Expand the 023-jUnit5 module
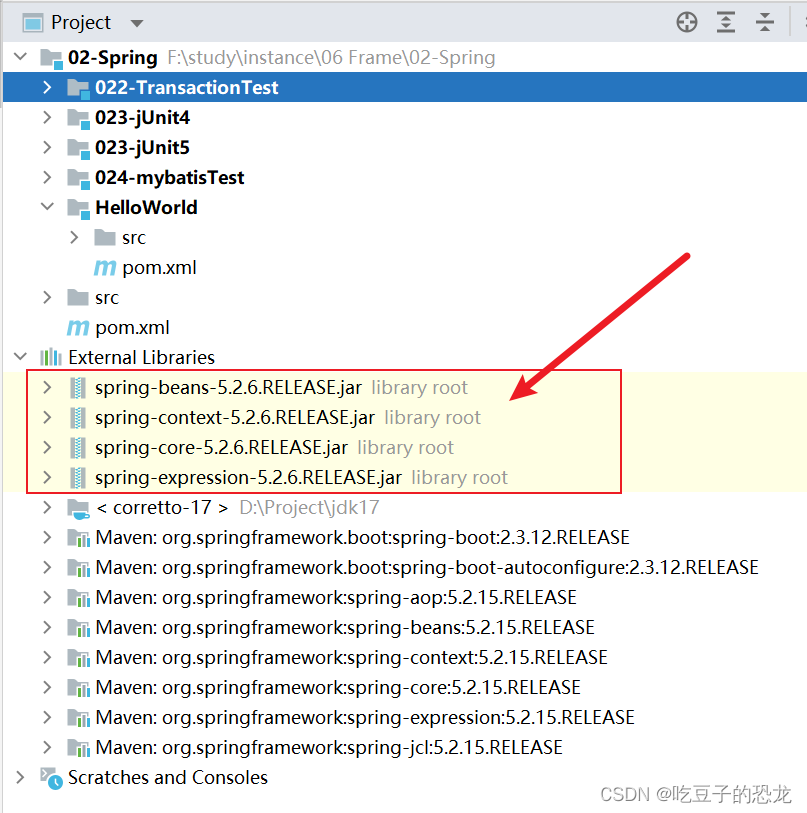Image resolution: width=807 pixels, height=813 pixels. [47, 147]
